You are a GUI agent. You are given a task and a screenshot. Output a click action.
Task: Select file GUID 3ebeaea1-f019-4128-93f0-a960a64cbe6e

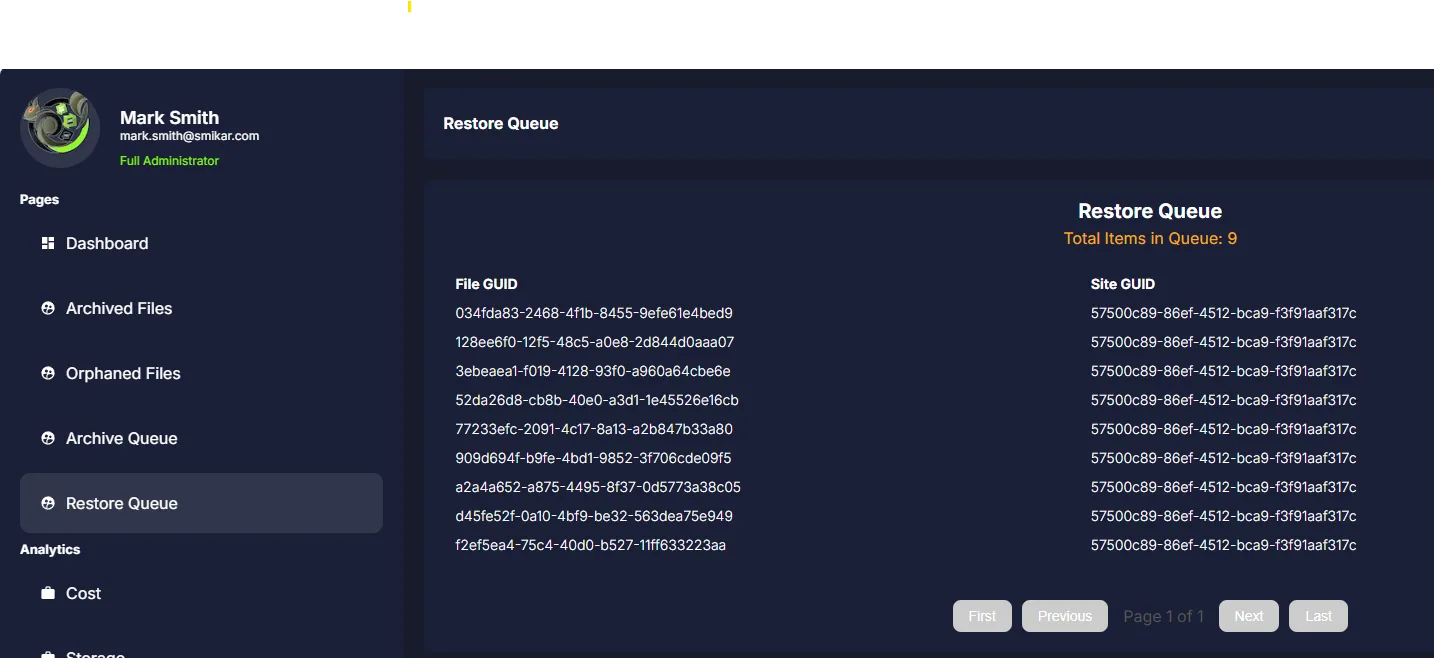tap(593, 371)
